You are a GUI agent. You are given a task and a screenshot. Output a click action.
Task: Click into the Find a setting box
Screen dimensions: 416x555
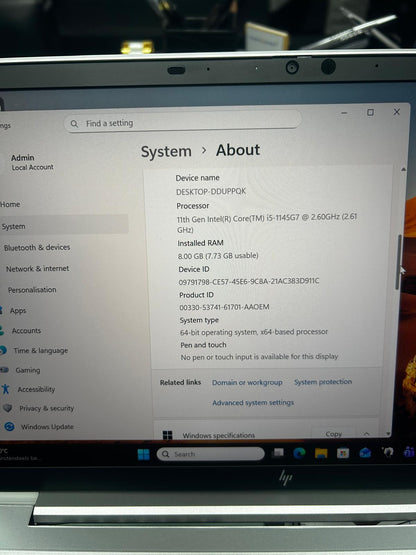coord(182,121)
